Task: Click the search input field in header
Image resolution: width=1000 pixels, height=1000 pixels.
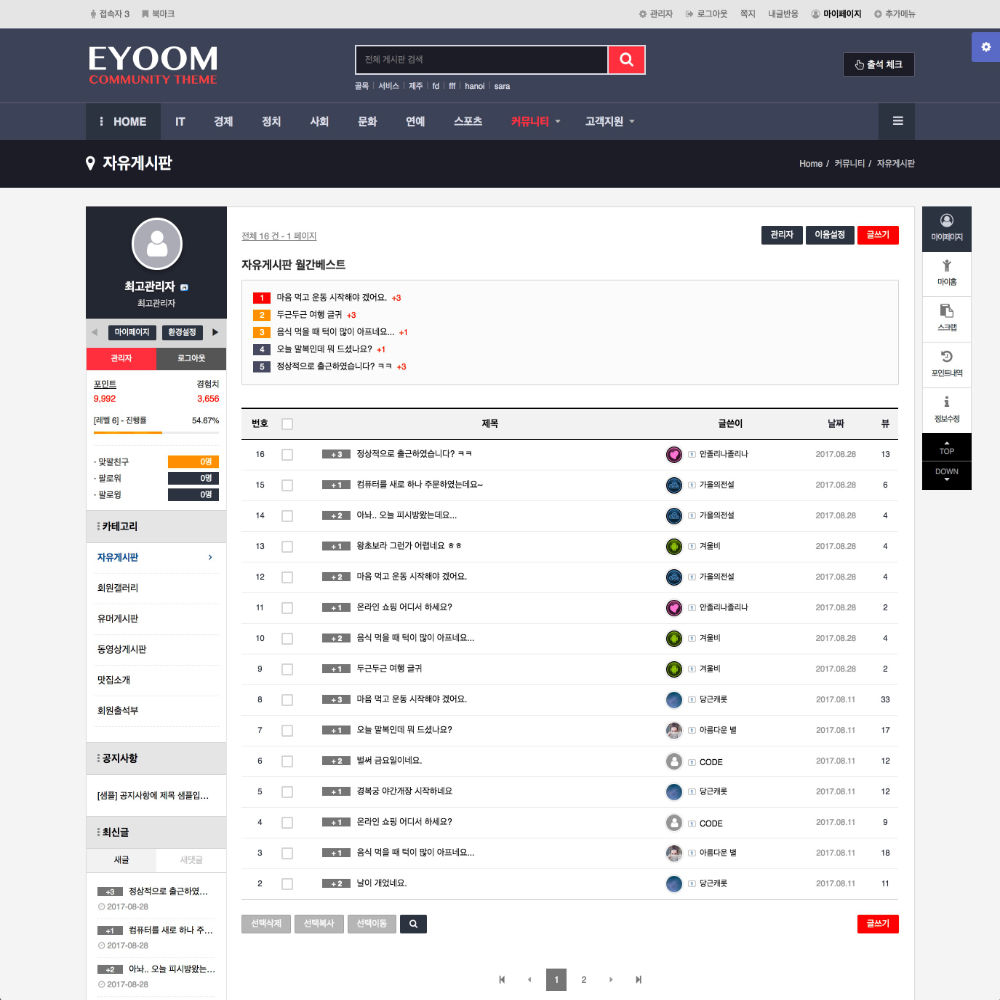Action: tap(481, 60)
